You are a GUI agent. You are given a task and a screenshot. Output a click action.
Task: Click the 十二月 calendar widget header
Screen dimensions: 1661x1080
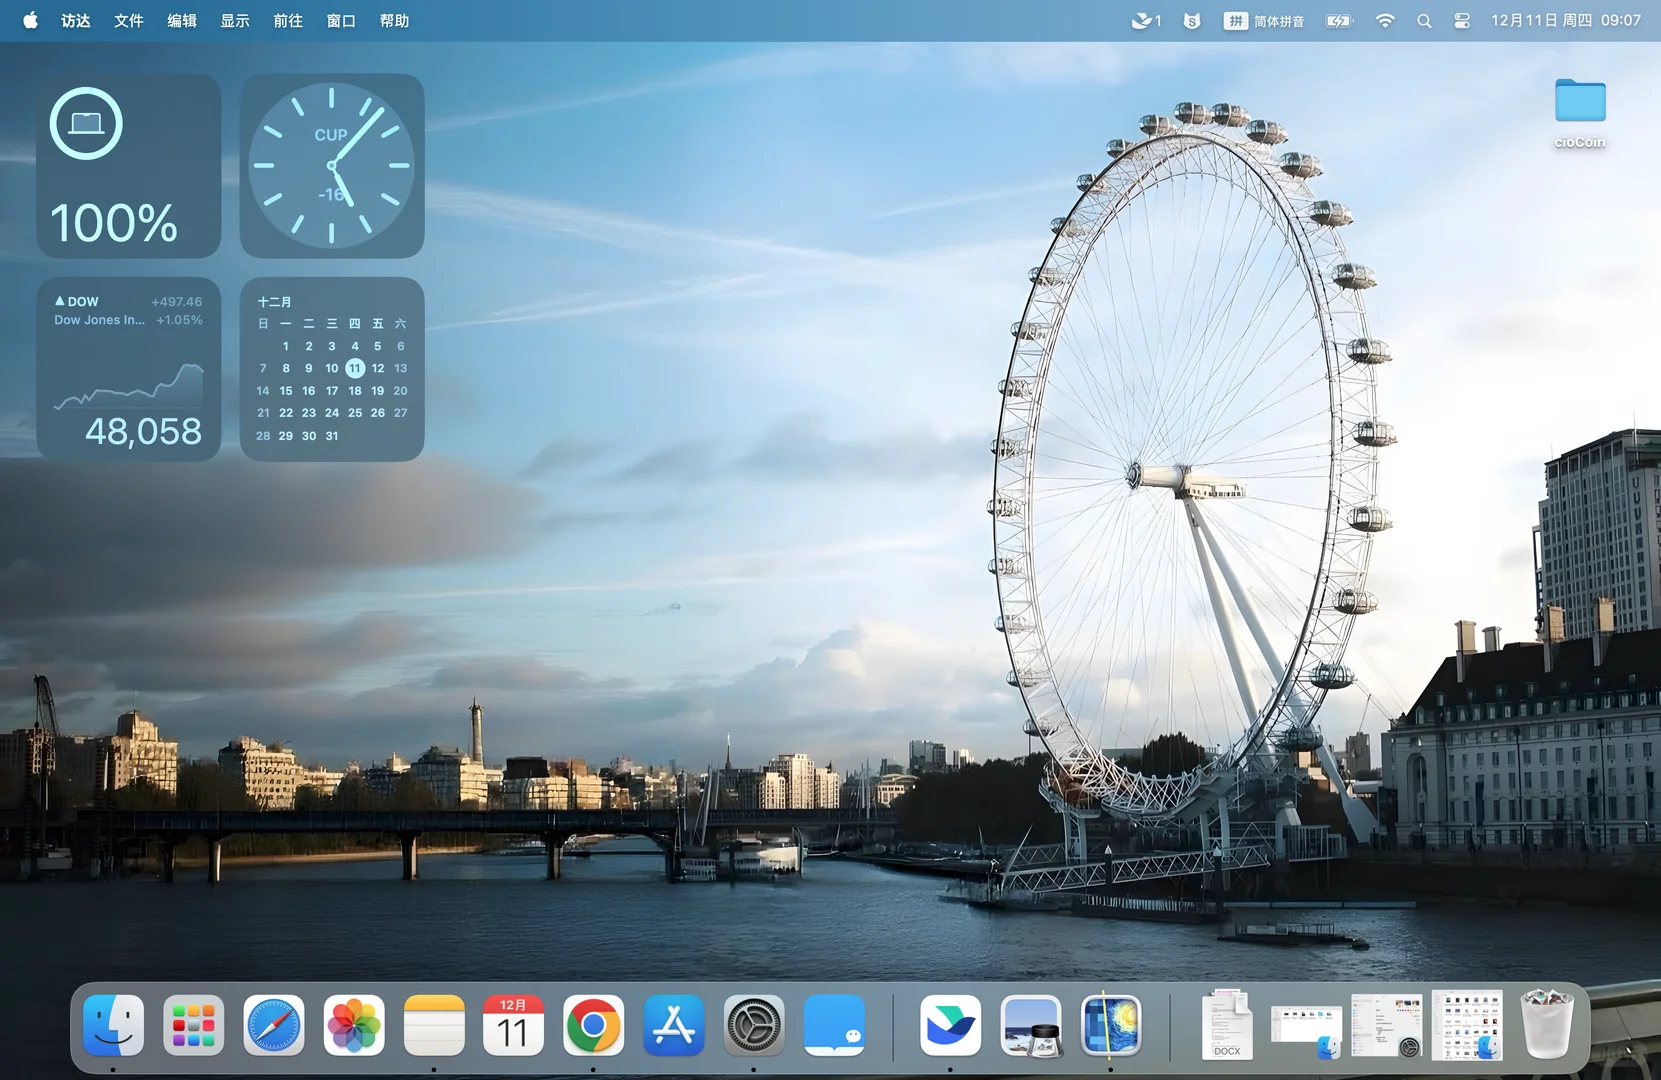[275, 301]
